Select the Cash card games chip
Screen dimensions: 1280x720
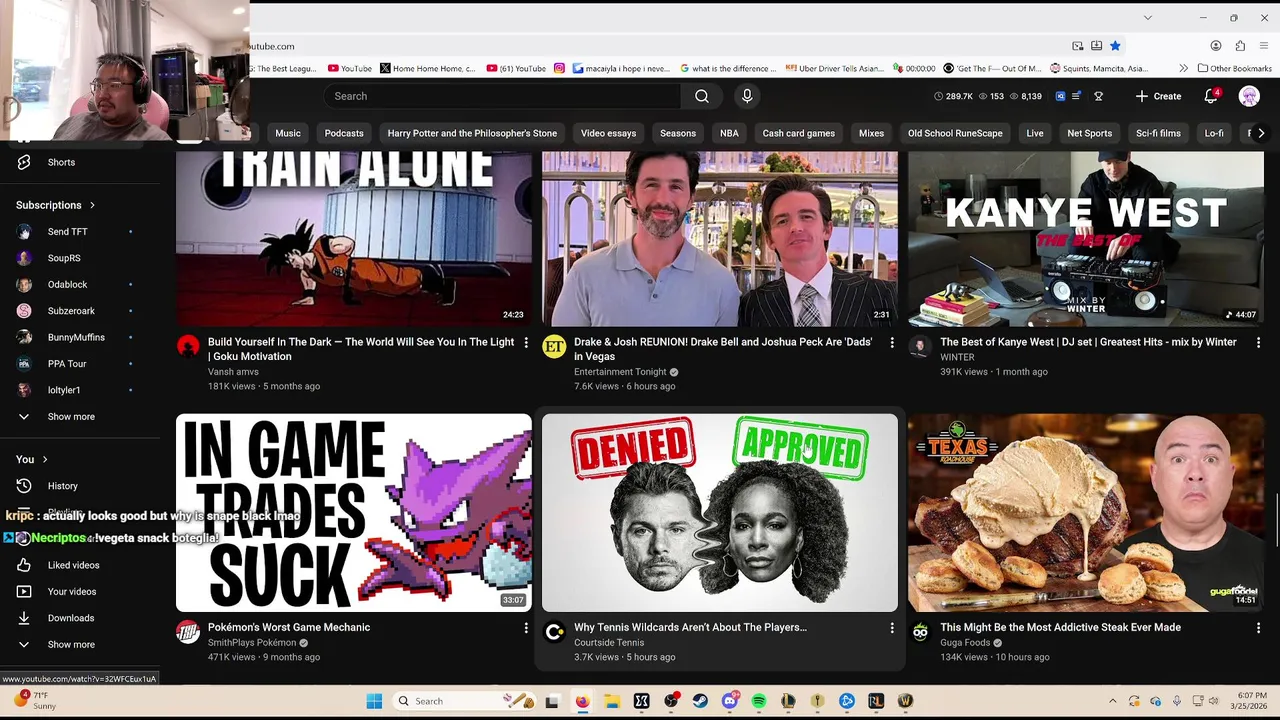pyautogui.click(x=798, y=133)
